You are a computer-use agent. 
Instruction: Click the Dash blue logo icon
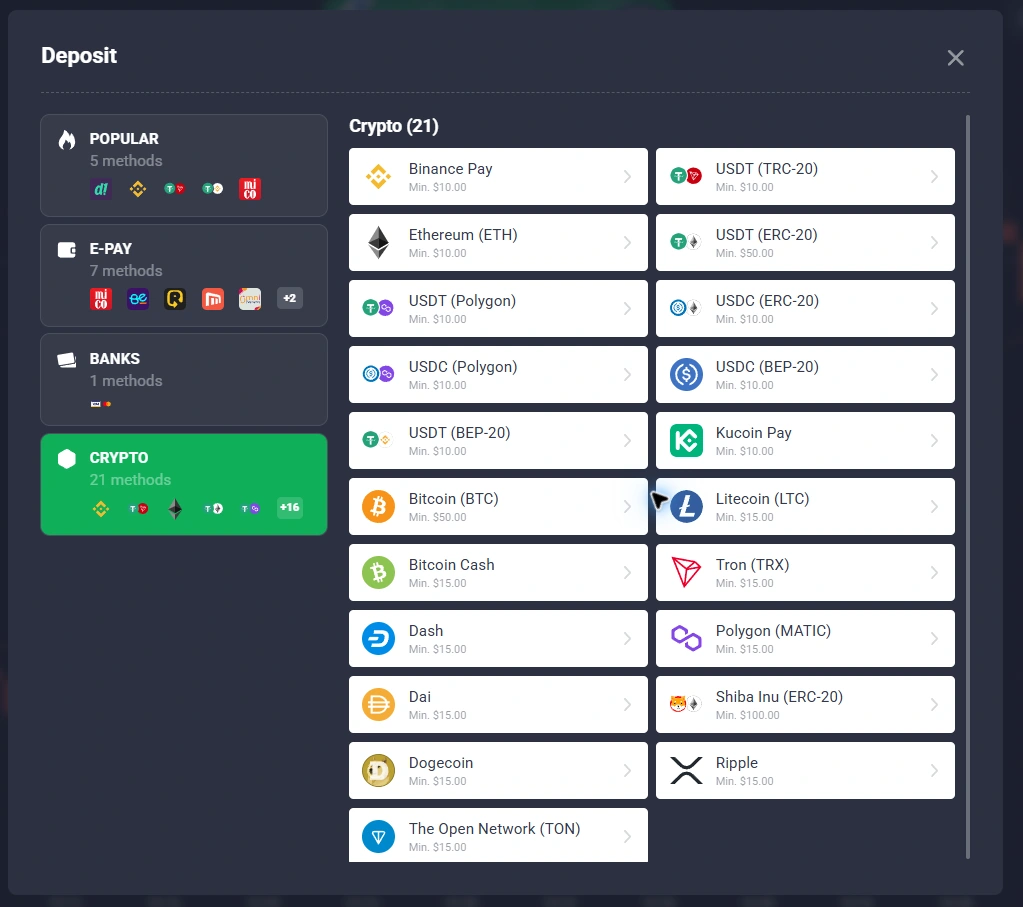378,638
